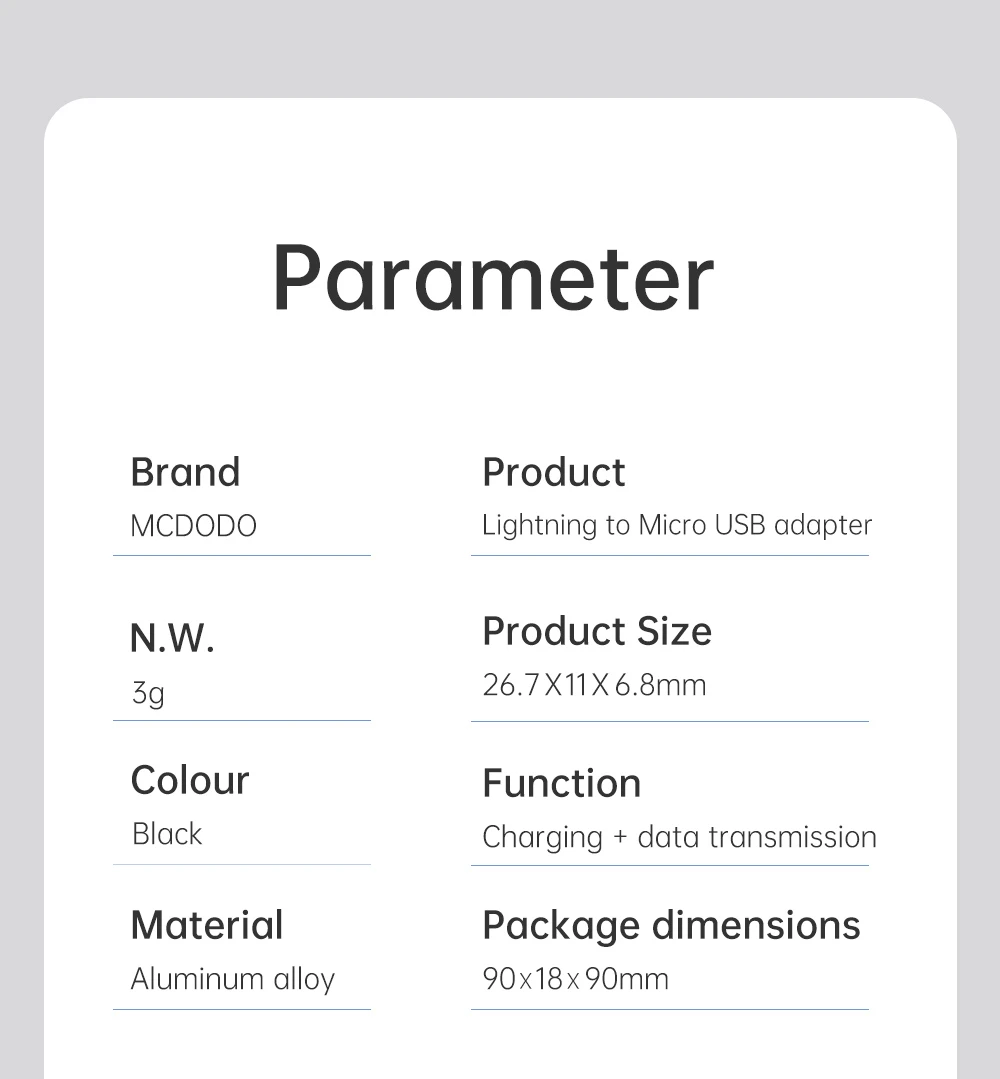Click Lightning to Micro USB adapter text
This screenshot has height=1079, width=1000.
(676, 525)
